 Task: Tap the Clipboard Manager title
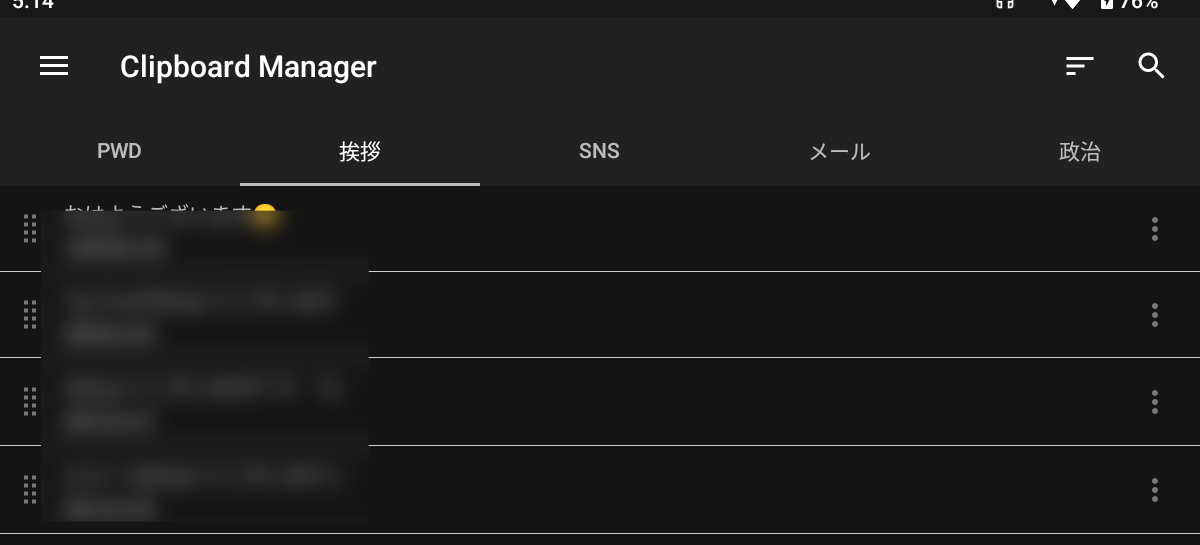248,67
